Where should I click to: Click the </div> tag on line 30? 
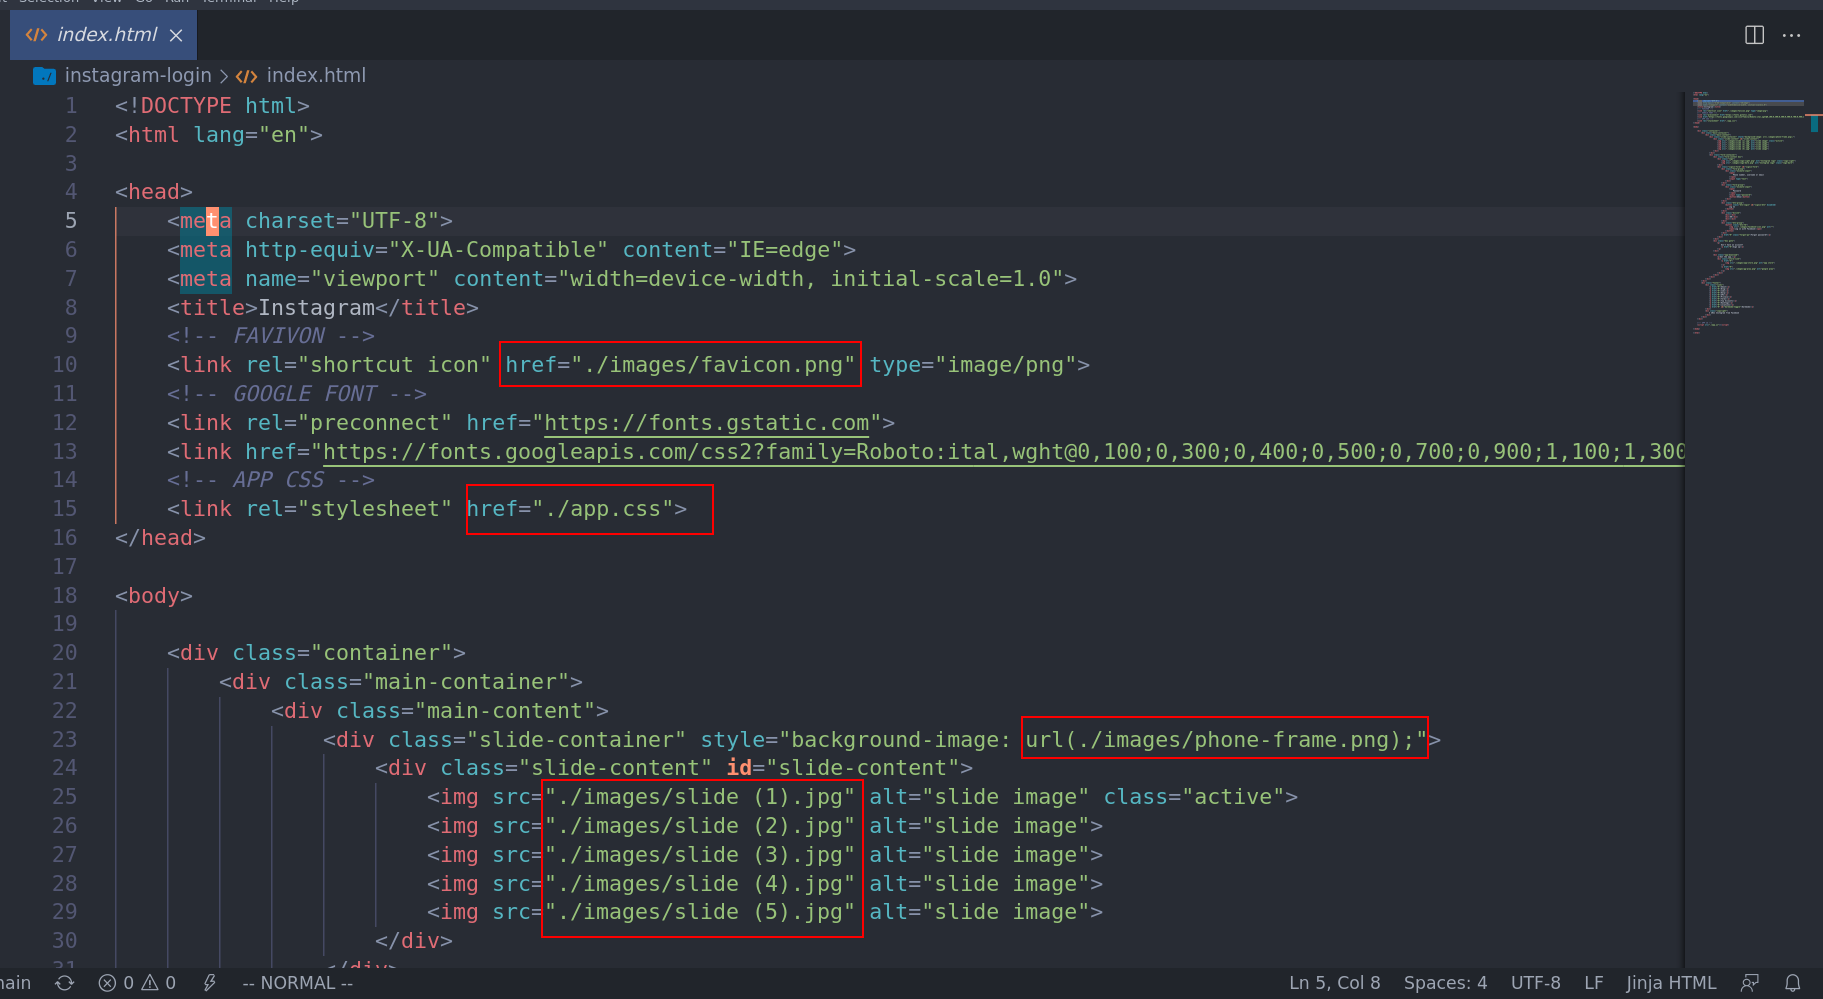click(x=414, y=941)
